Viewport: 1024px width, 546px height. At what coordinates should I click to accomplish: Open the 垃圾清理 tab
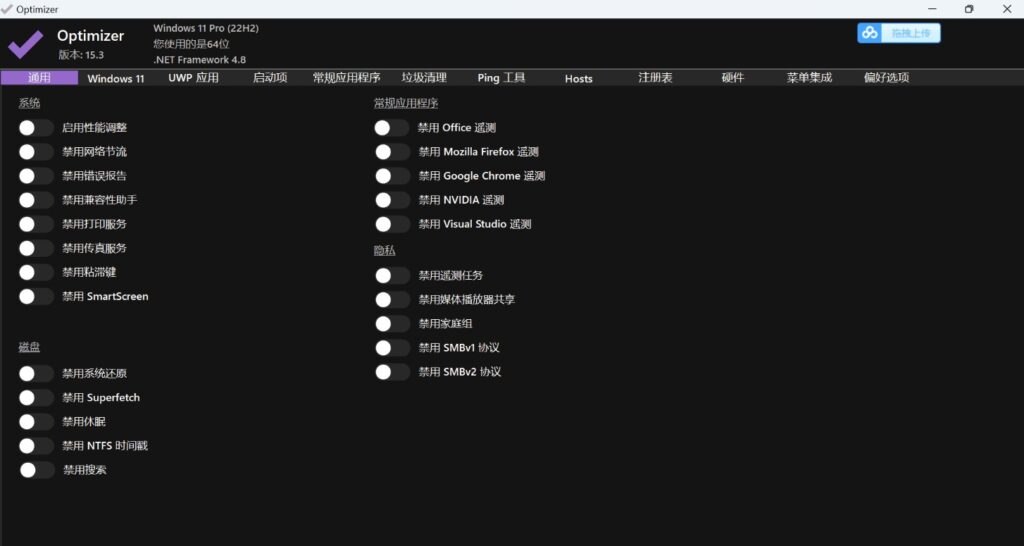[424, 78]
